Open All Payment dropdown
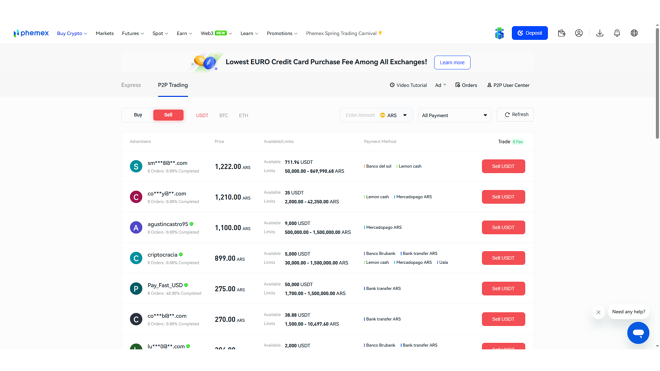The width and height of the screenshot is (660, 371). point(455,115)
